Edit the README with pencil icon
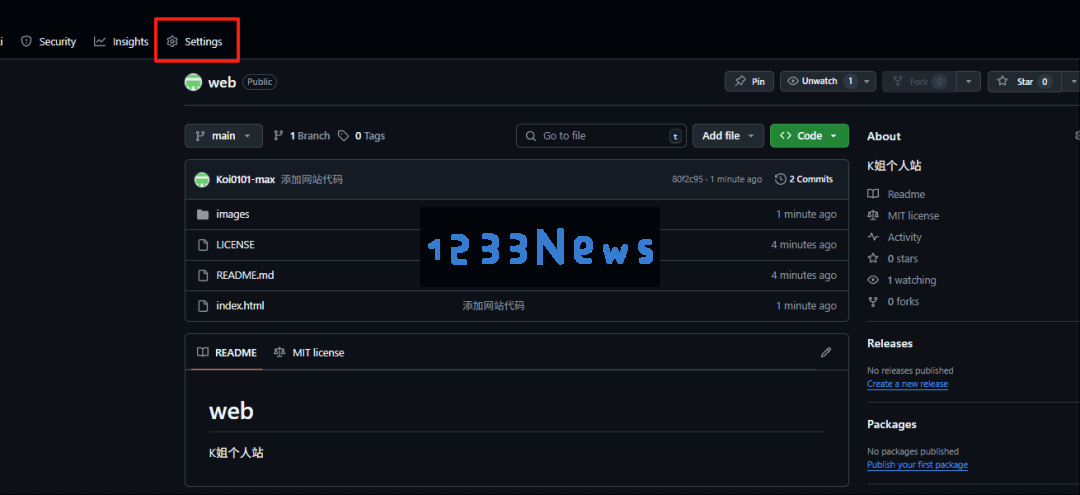Viewport: 1080px width, 495px height. (826, 352)
